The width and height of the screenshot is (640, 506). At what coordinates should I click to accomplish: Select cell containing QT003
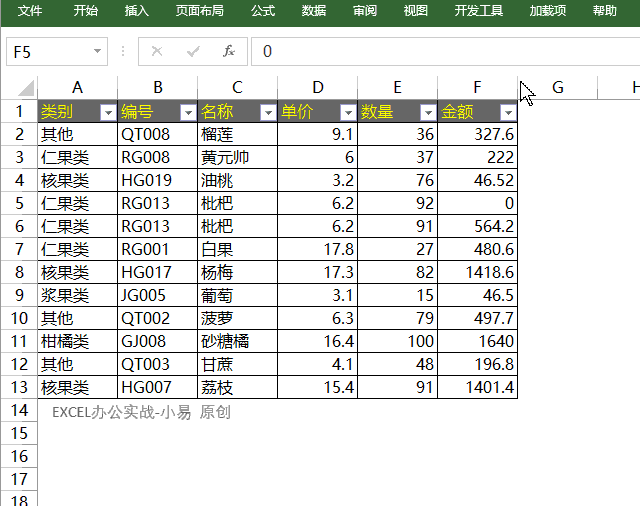(x=158, y=364)
